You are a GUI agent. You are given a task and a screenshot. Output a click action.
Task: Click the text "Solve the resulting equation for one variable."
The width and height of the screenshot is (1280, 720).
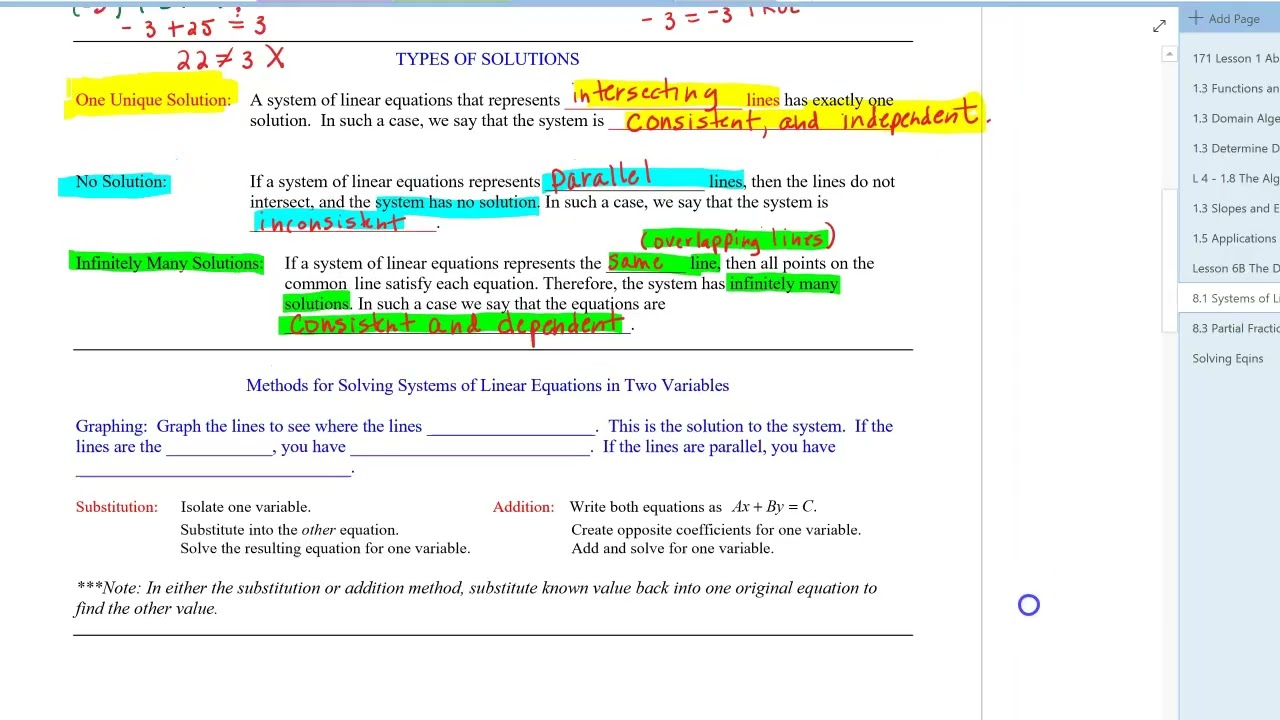(325, 548)
